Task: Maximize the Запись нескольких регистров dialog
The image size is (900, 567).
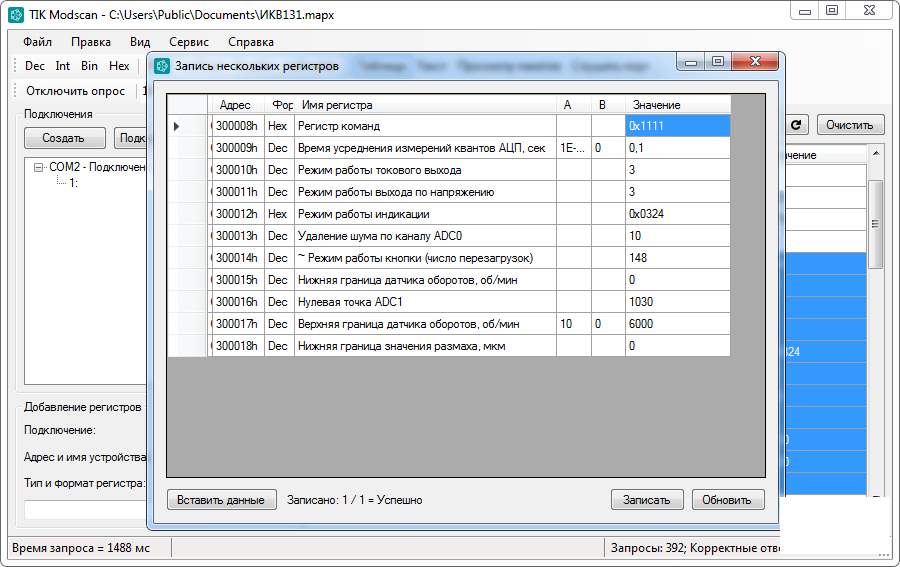Action: click(717, 61)
